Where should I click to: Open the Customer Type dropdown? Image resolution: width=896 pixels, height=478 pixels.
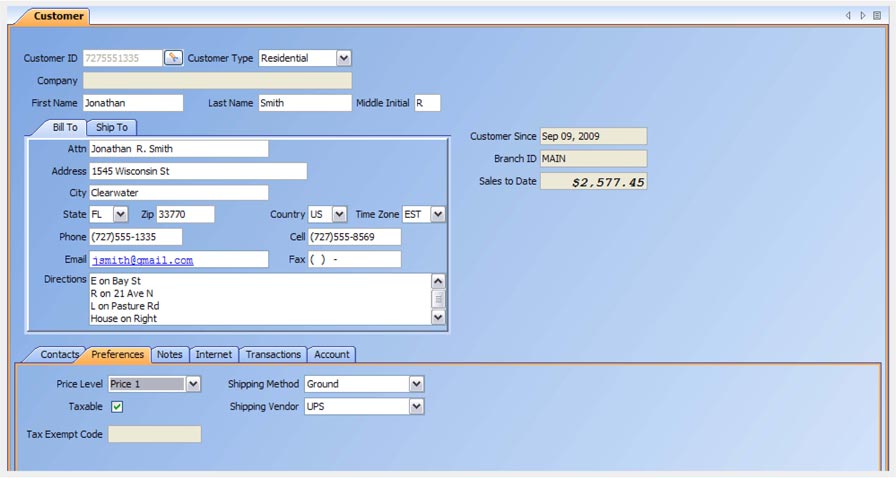pyautogui.click(x=343, y=58)
